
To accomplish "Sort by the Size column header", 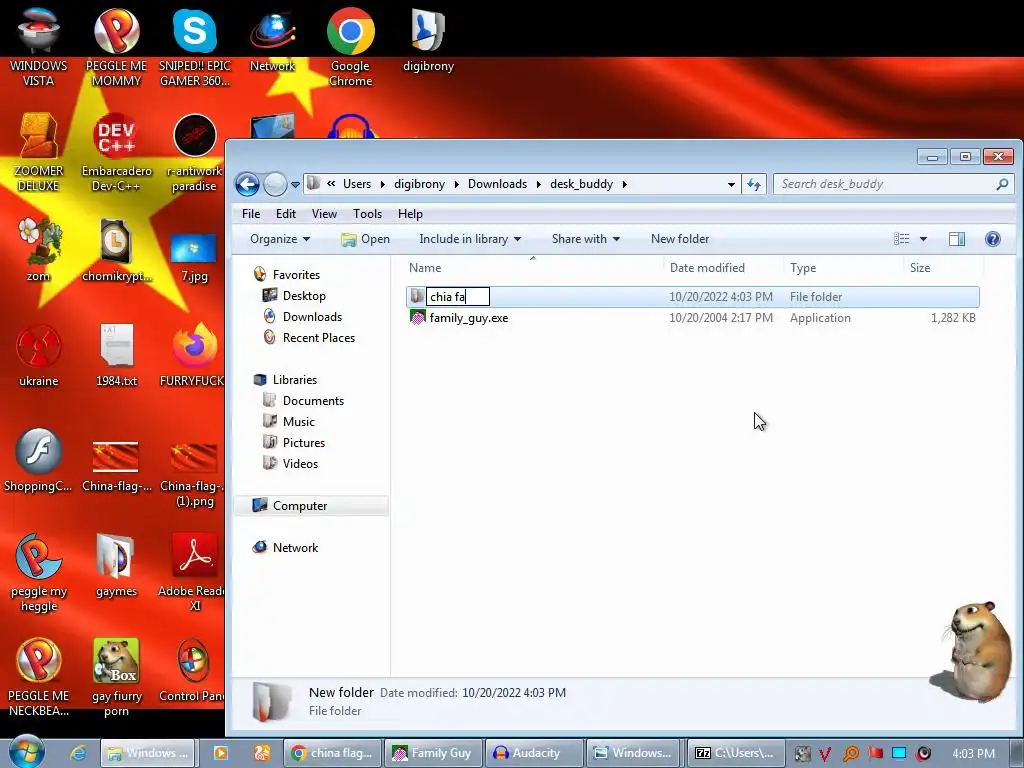I will (x=943, y=268).
